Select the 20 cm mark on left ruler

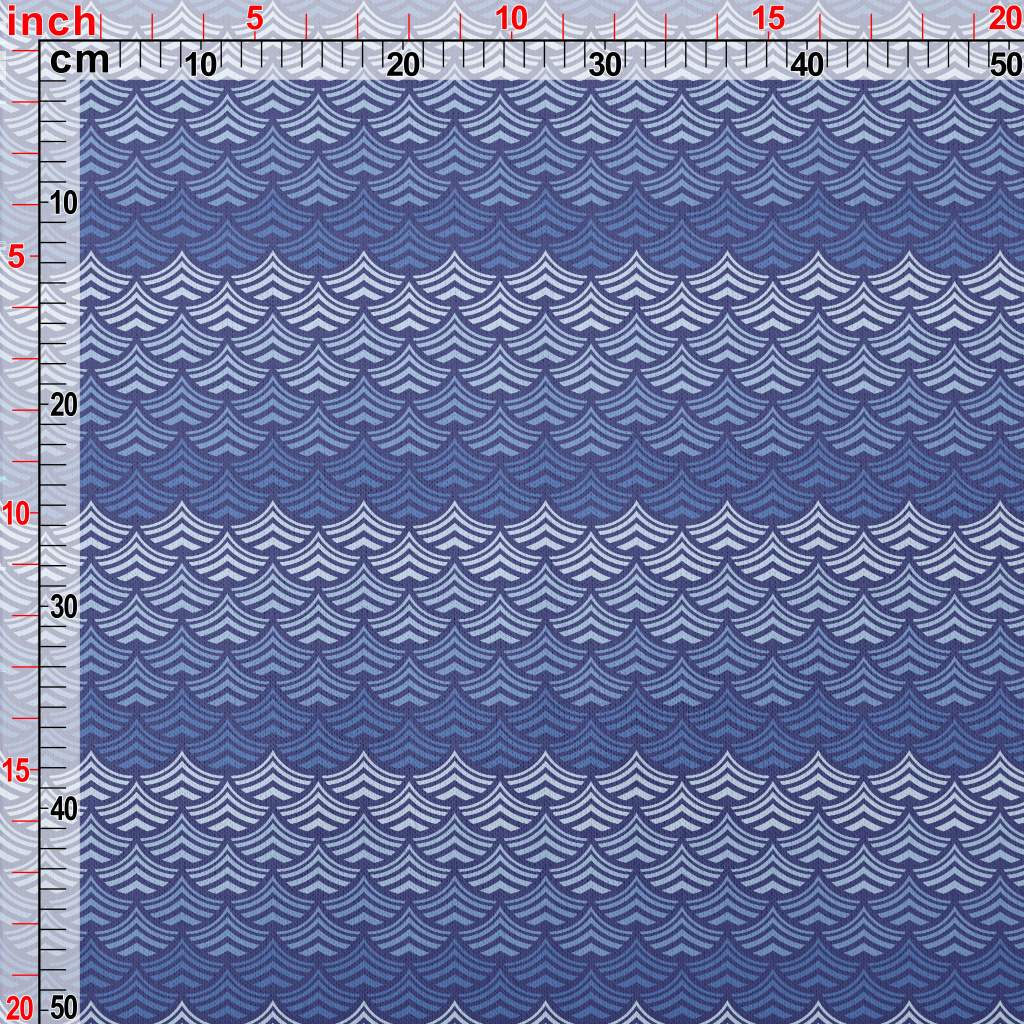point(63,405)
